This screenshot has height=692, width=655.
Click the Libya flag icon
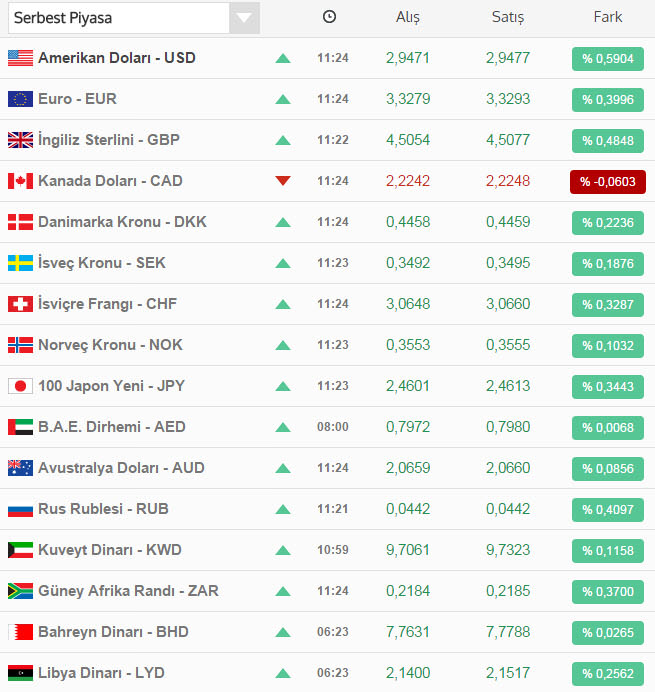[x=20, y=673]
